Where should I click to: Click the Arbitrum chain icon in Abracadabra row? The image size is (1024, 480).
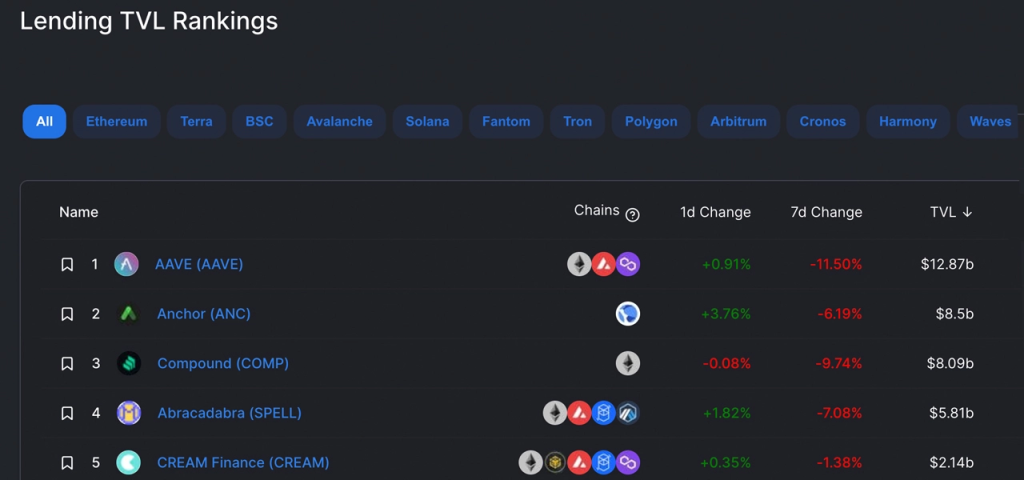click(x=628, y=413)
